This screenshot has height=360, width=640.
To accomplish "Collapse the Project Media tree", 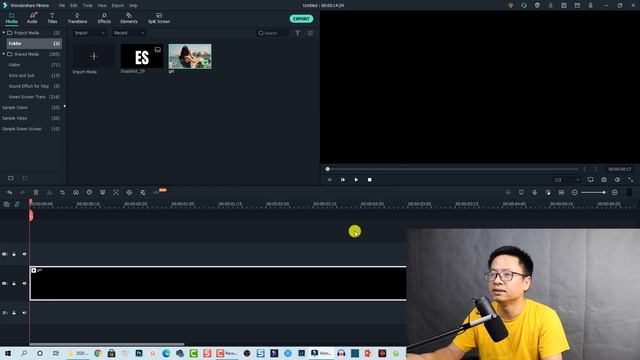I will click(x=4, y=33).
